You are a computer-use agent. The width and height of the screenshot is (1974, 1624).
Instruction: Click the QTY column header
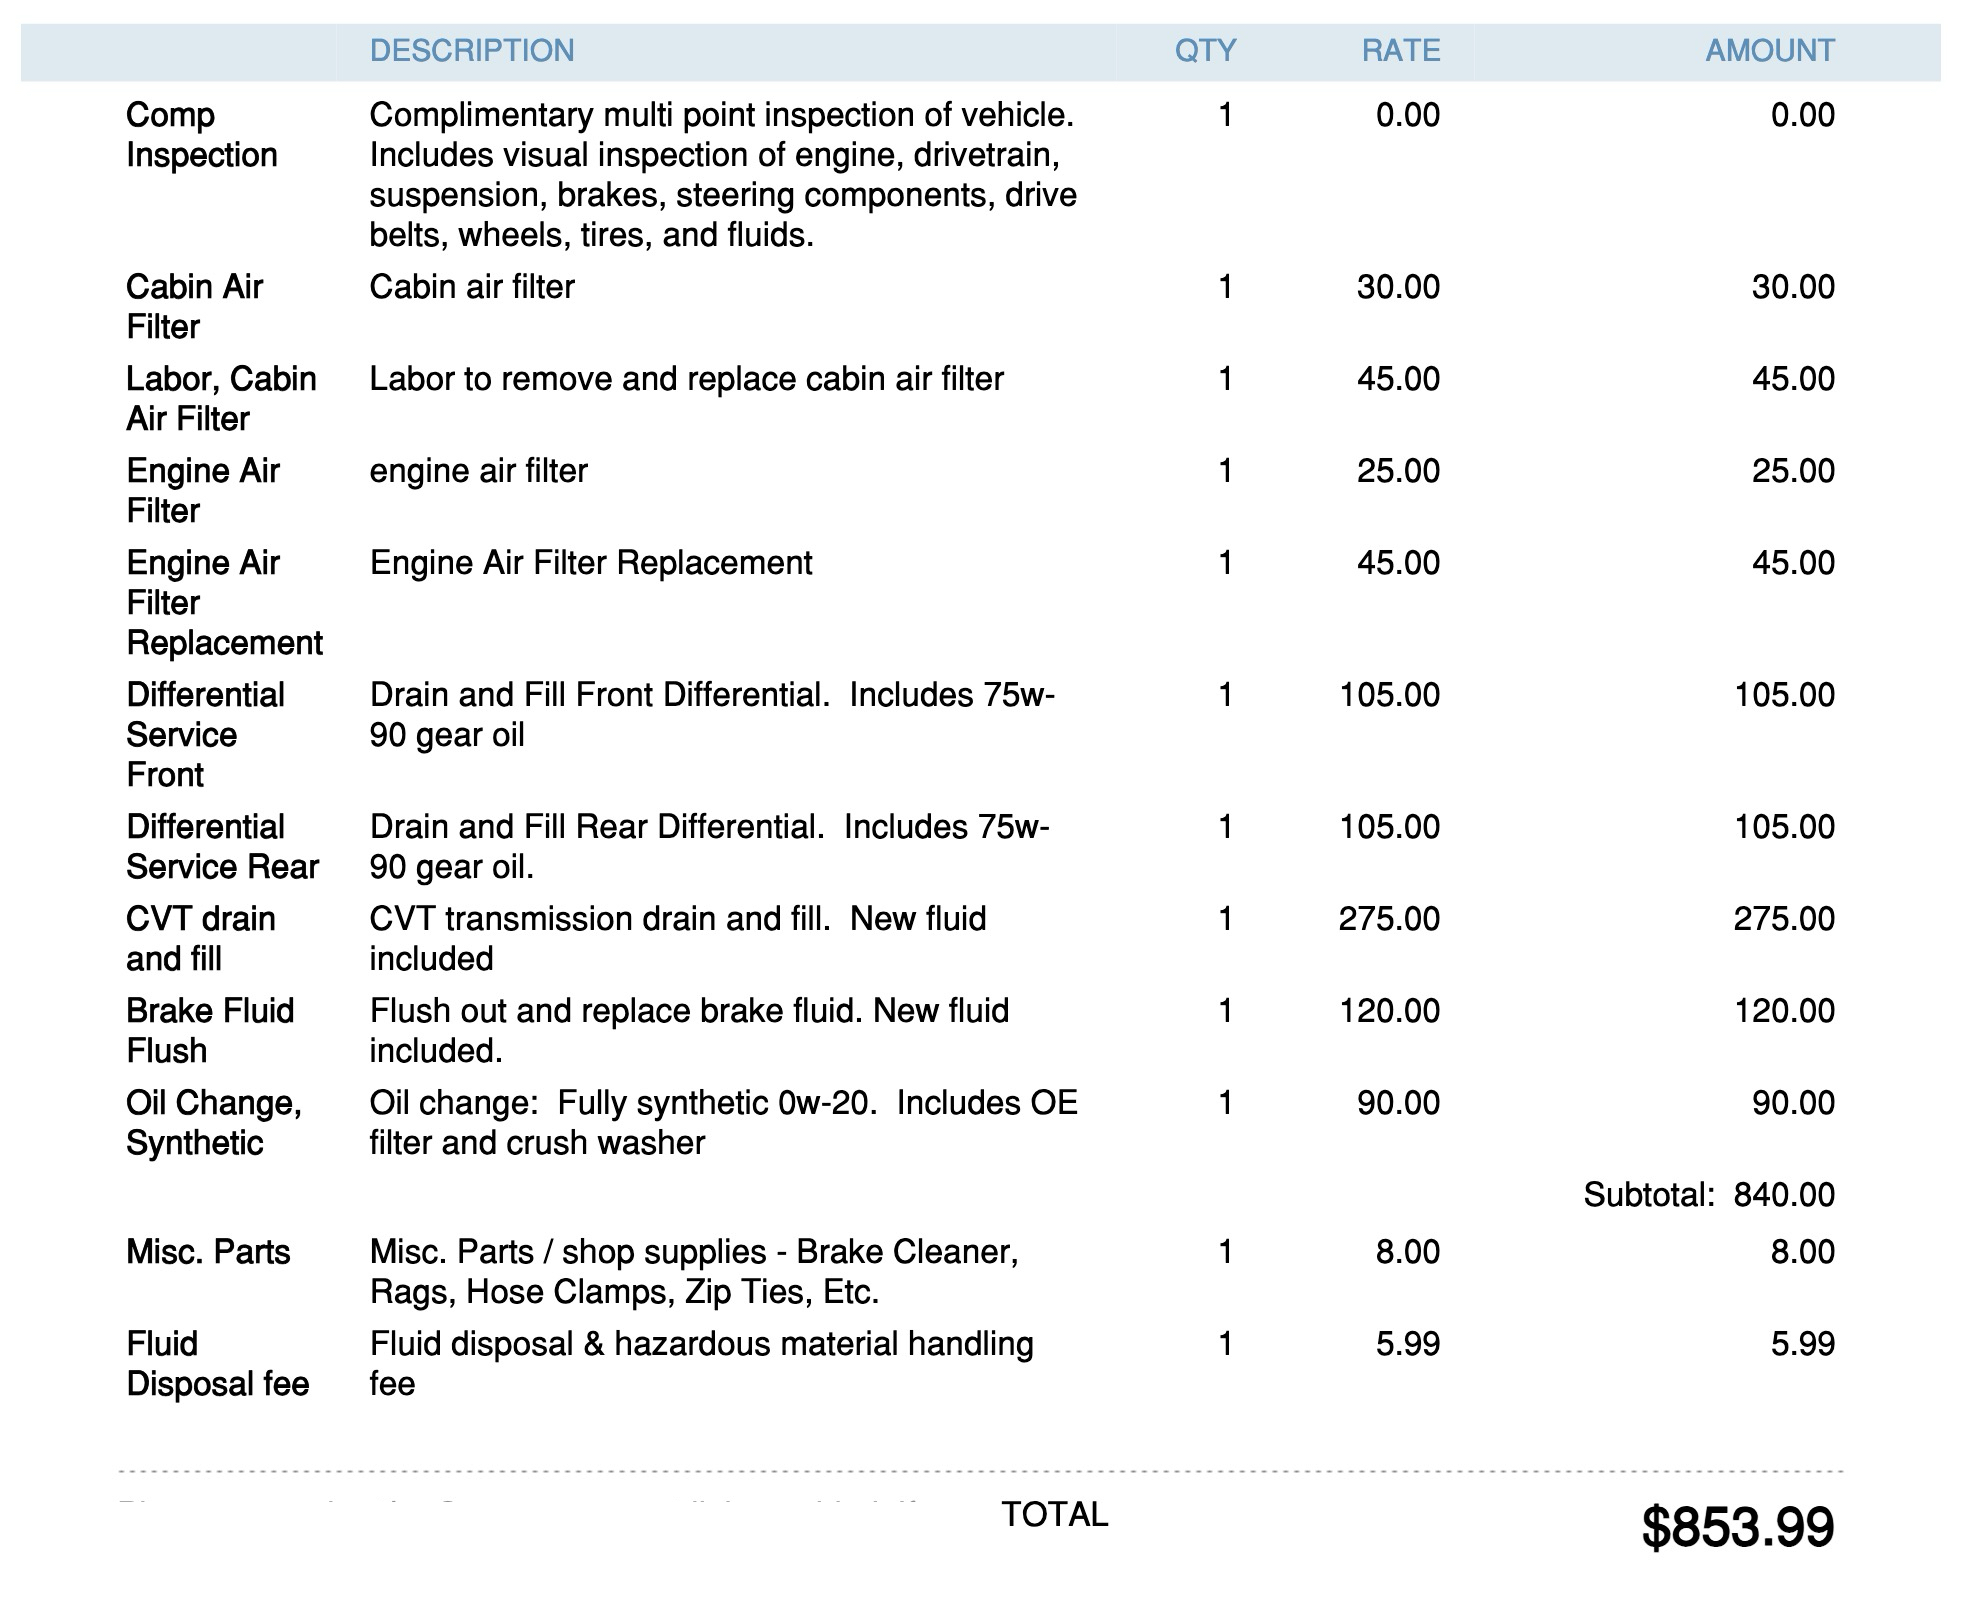click(x=1205, y=51)
